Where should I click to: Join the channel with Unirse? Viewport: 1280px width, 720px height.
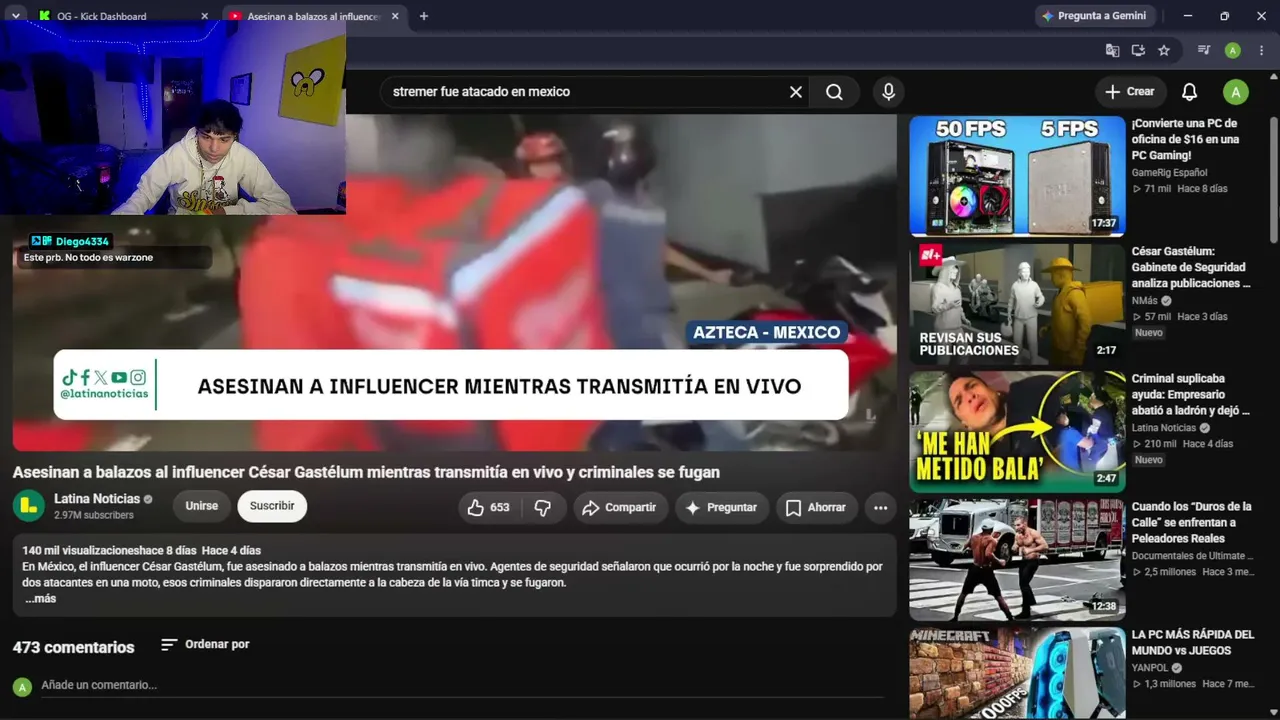tap(201, 506)
